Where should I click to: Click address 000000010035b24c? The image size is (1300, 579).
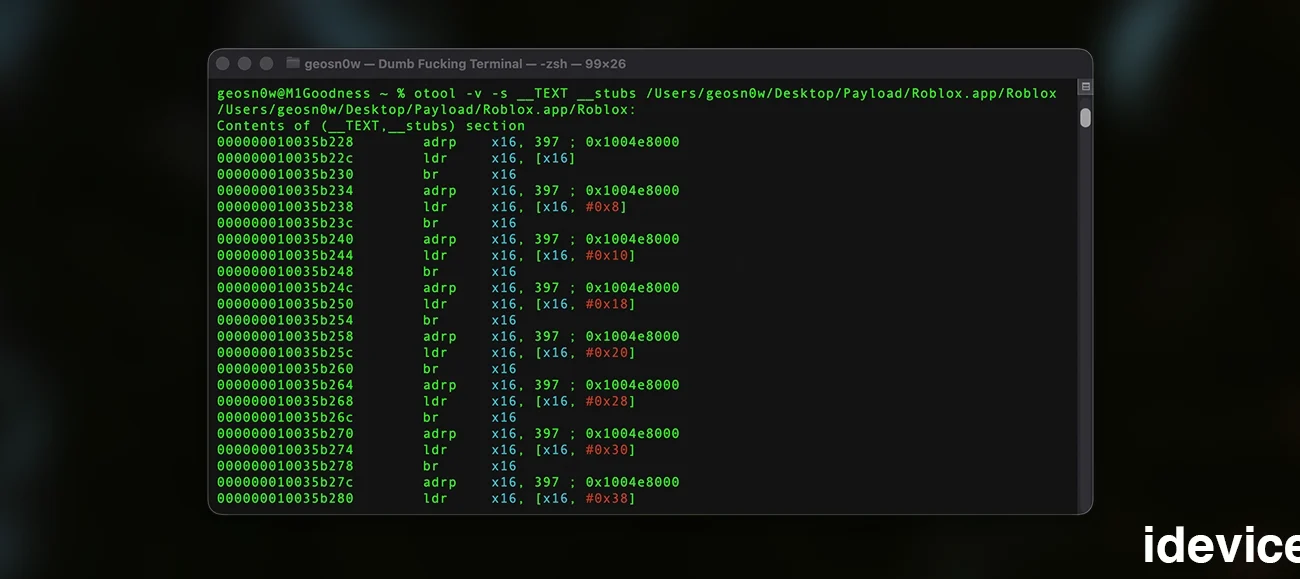tap(285, 288)
